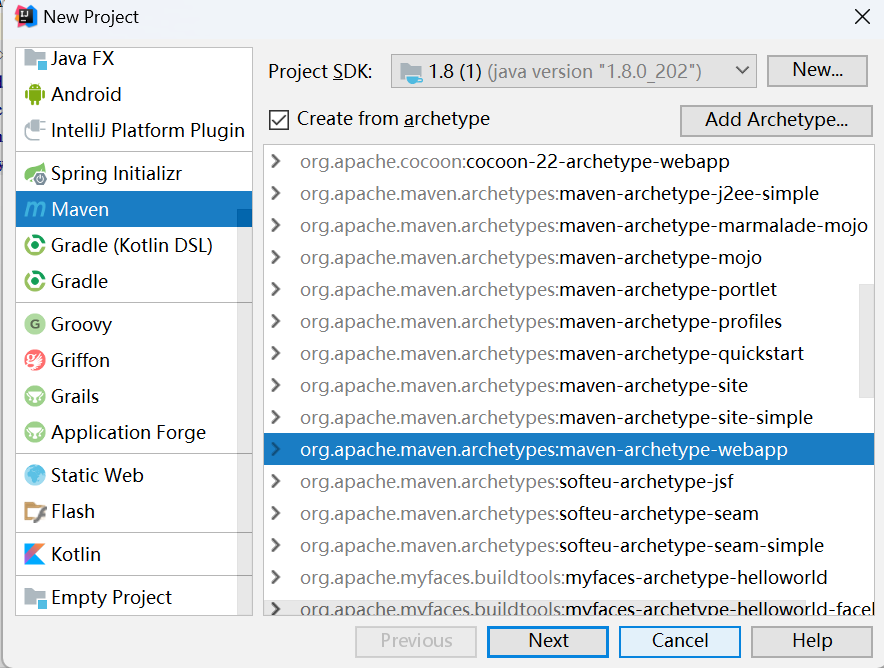Expand softeu-archetype-seam node arrow

tap(276, 514)
